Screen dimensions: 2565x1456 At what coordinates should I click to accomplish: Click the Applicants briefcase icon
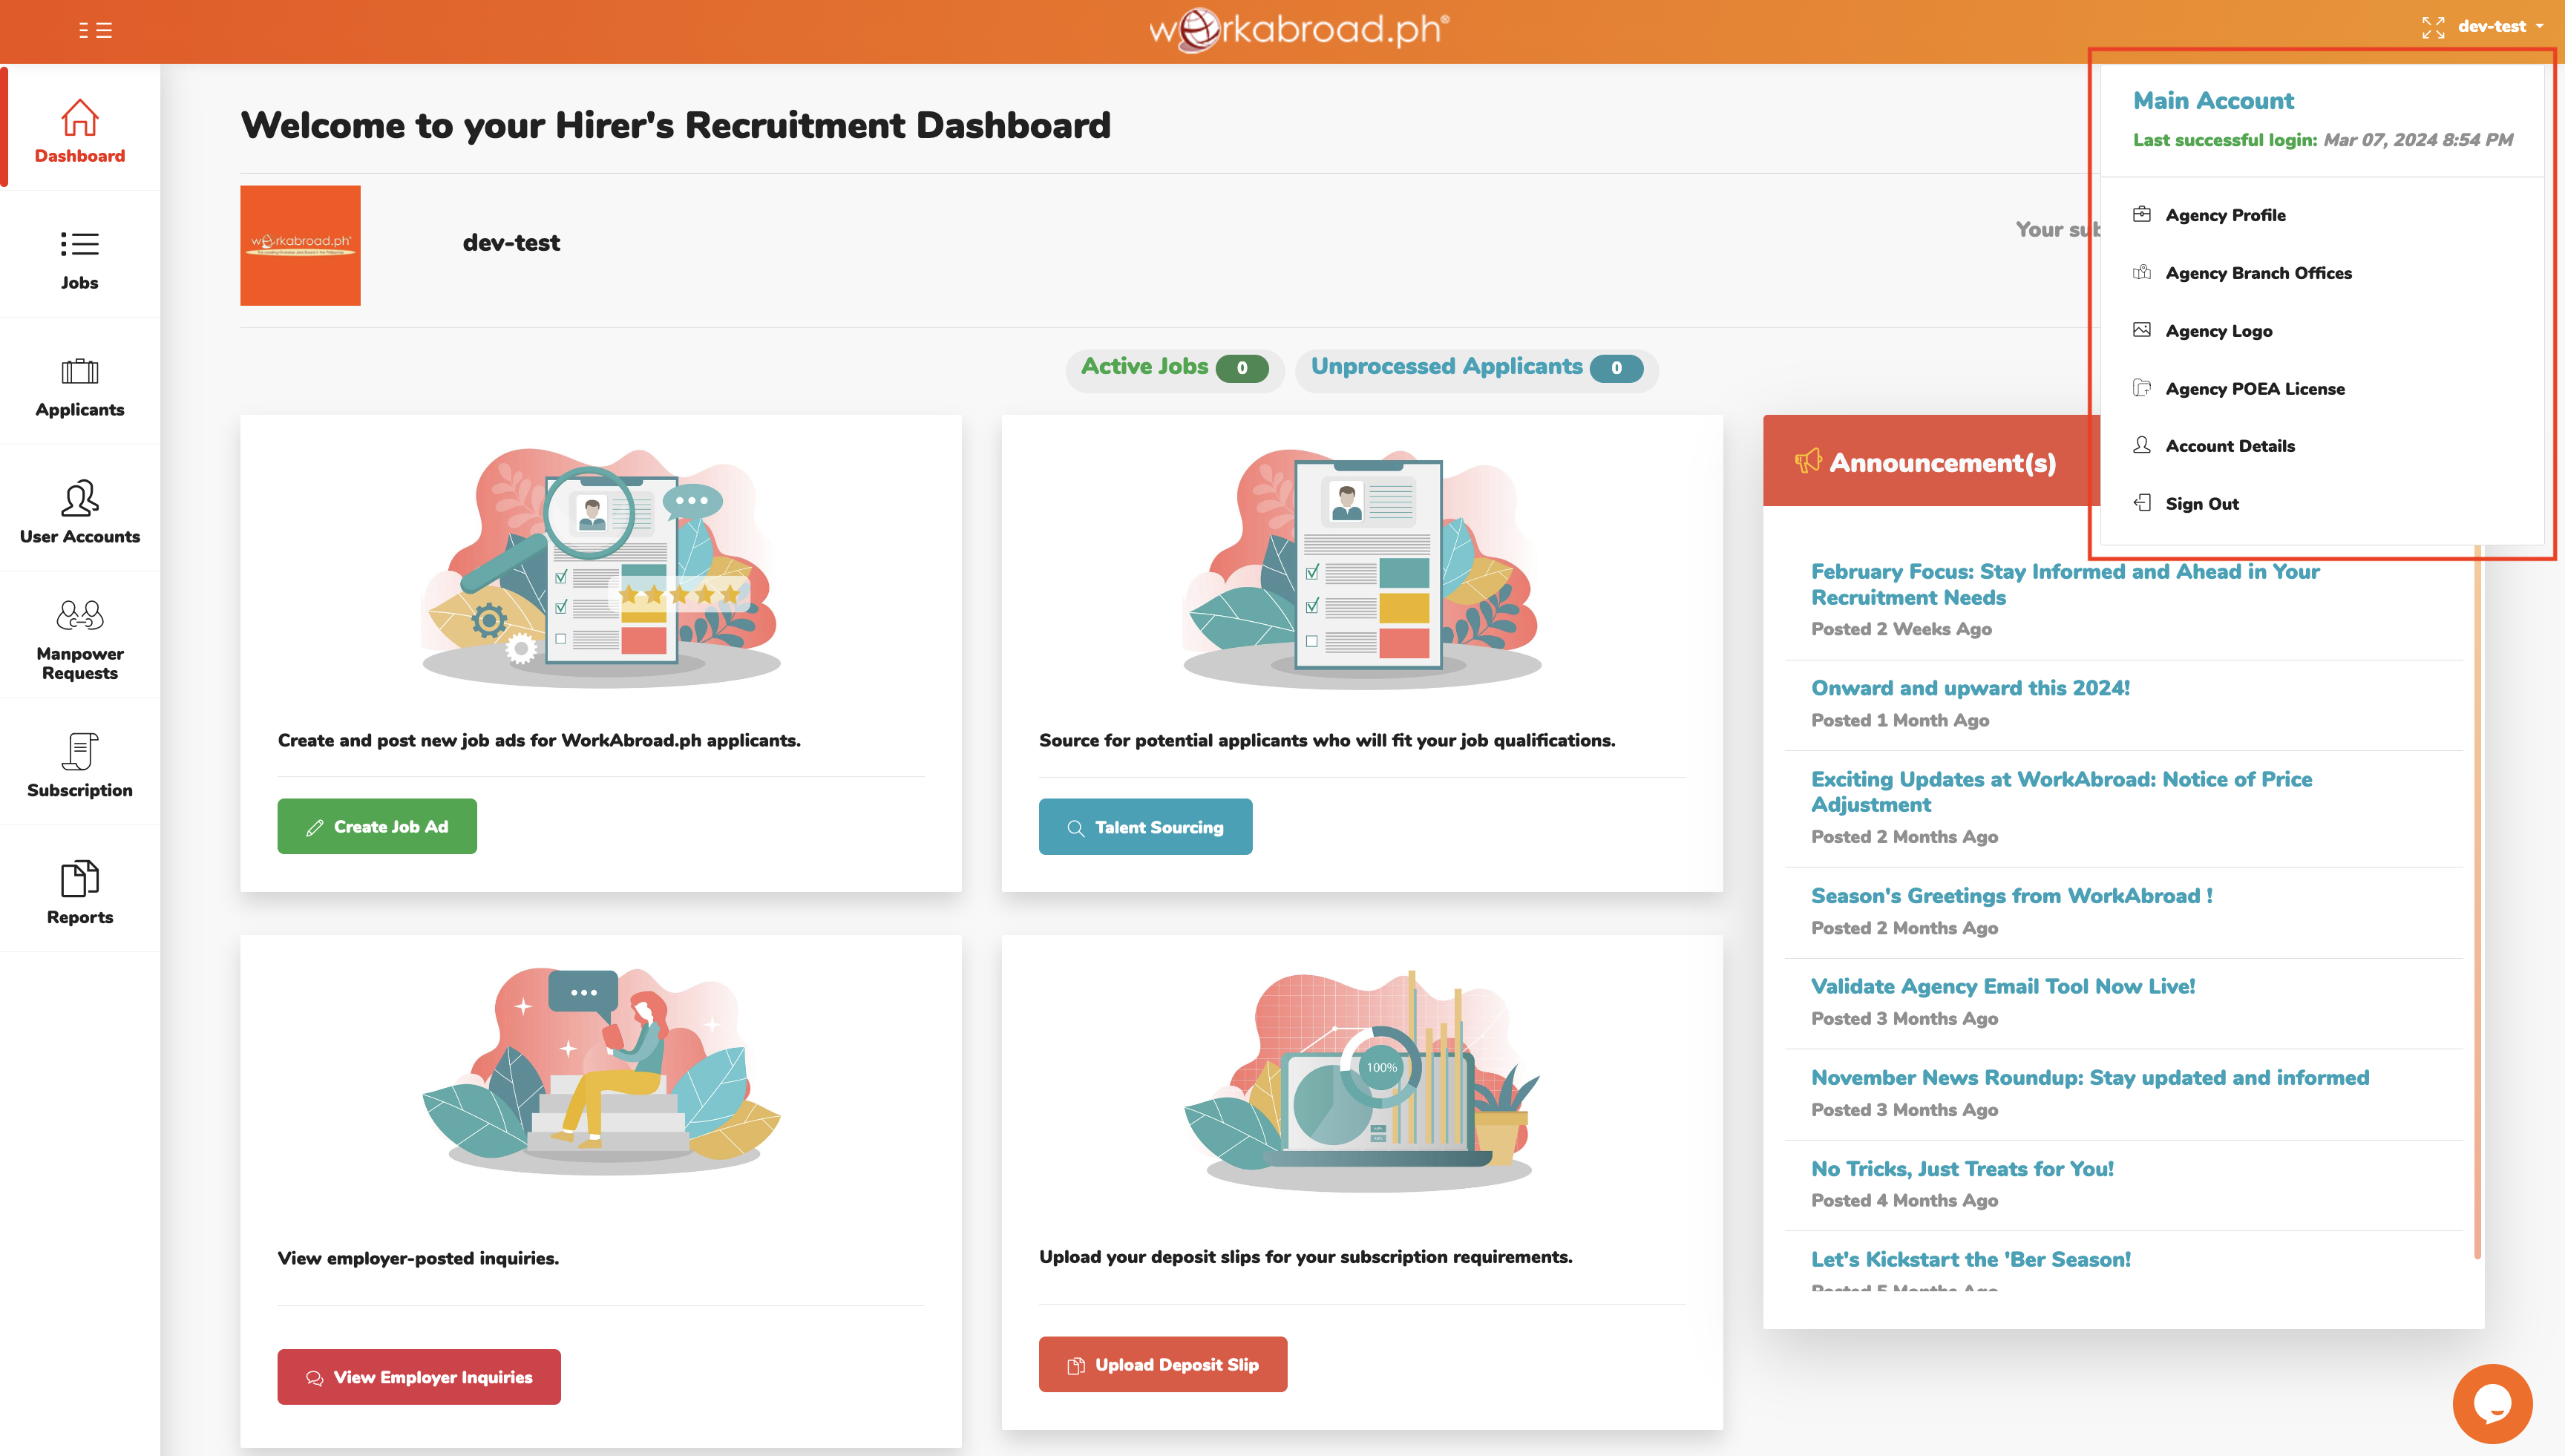79,371
